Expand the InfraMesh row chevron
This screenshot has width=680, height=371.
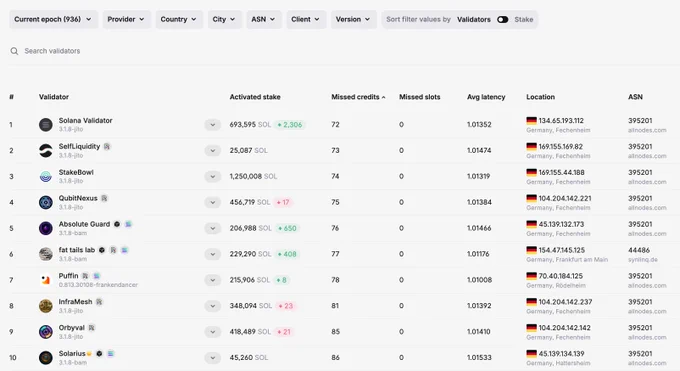coord(212,306)
